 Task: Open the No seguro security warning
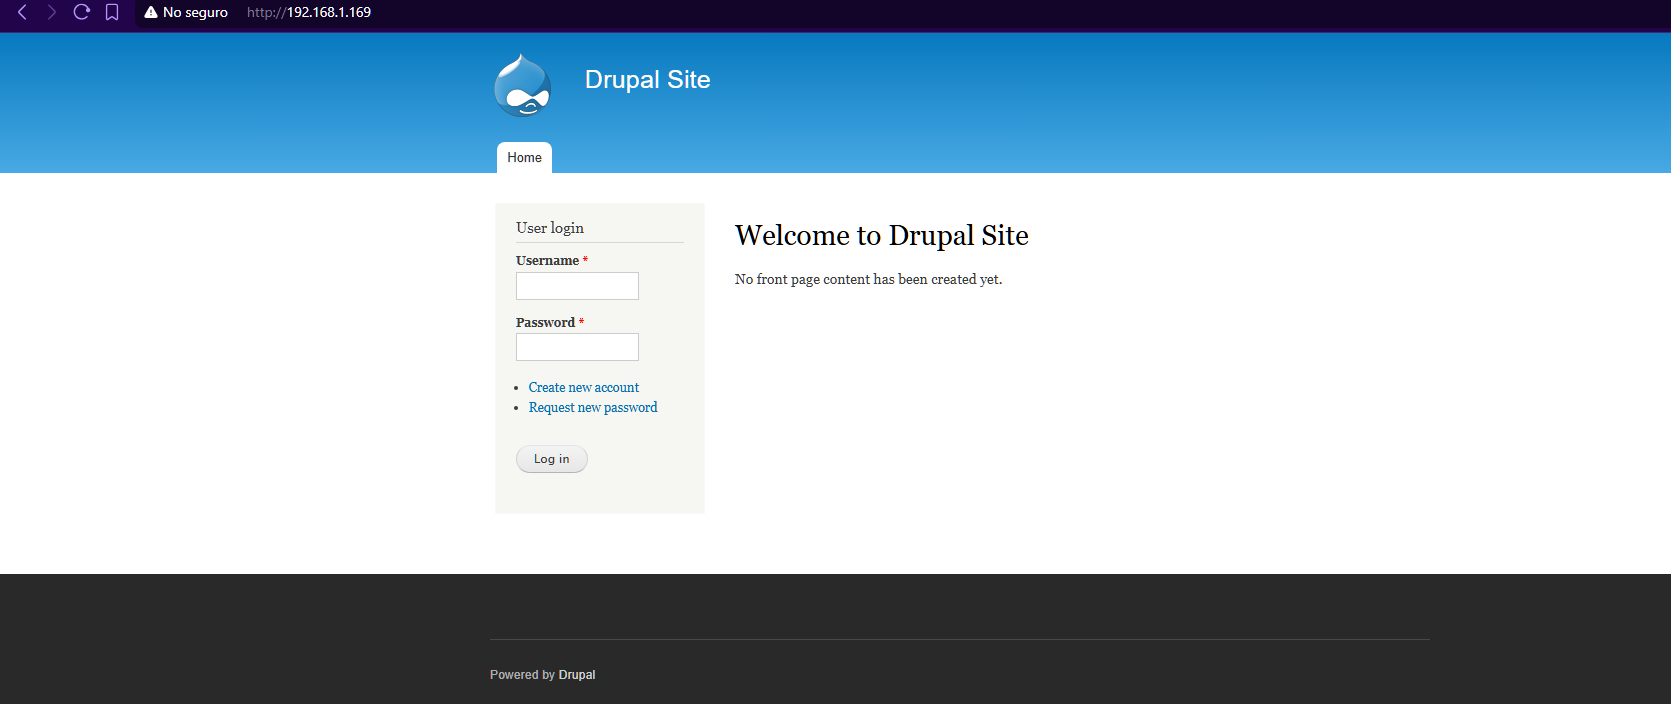186,12
